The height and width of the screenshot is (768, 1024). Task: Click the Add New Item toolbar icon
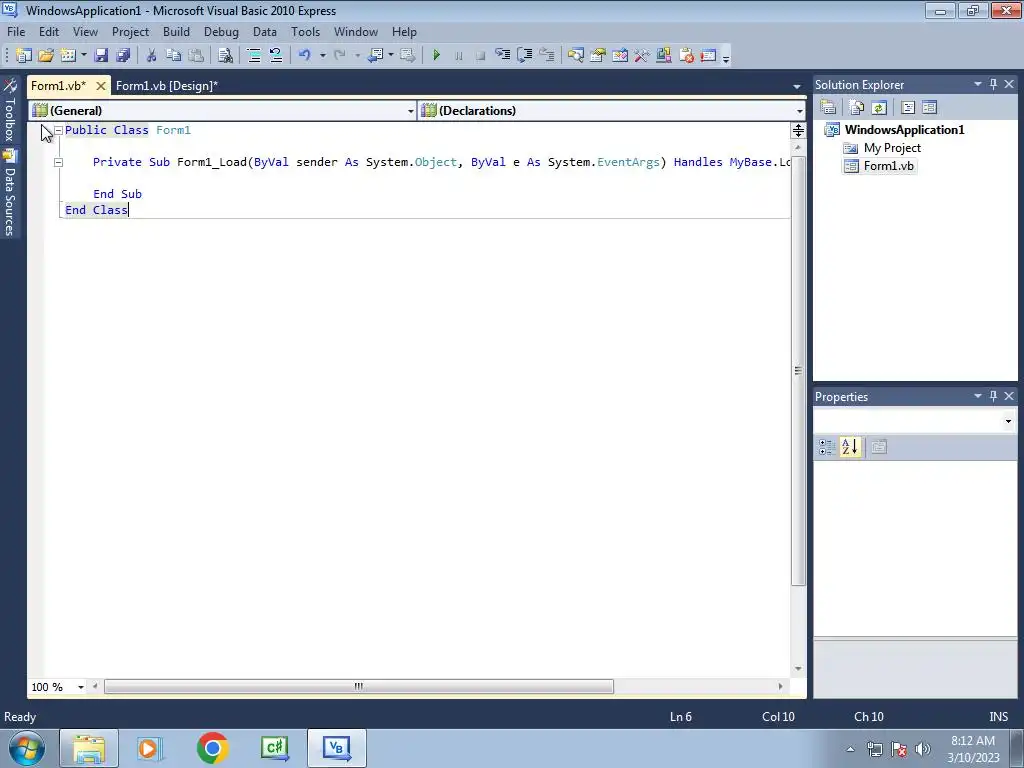(x=68, y=56)
